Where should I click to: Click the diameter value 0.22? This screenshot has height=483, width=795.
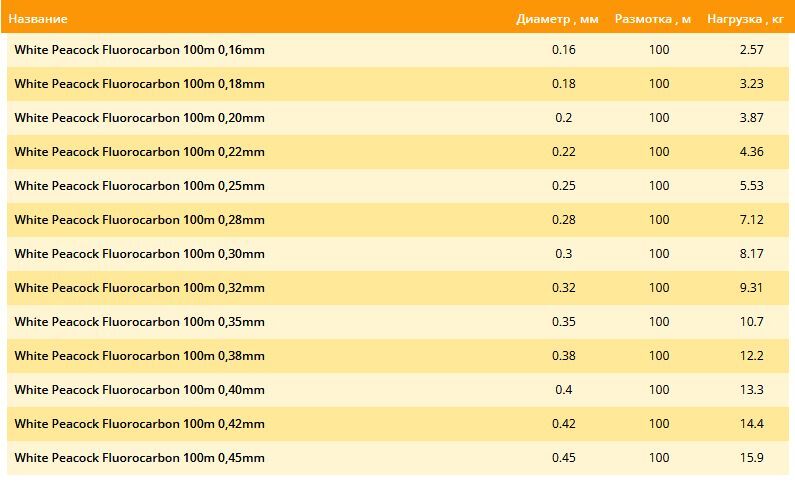[564, 152]
